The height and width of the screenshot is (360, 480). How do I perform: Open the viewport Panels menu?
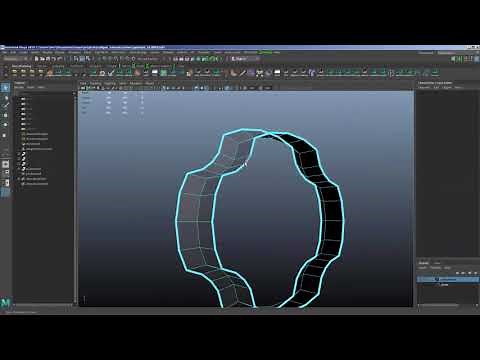(x=150, y=83)
